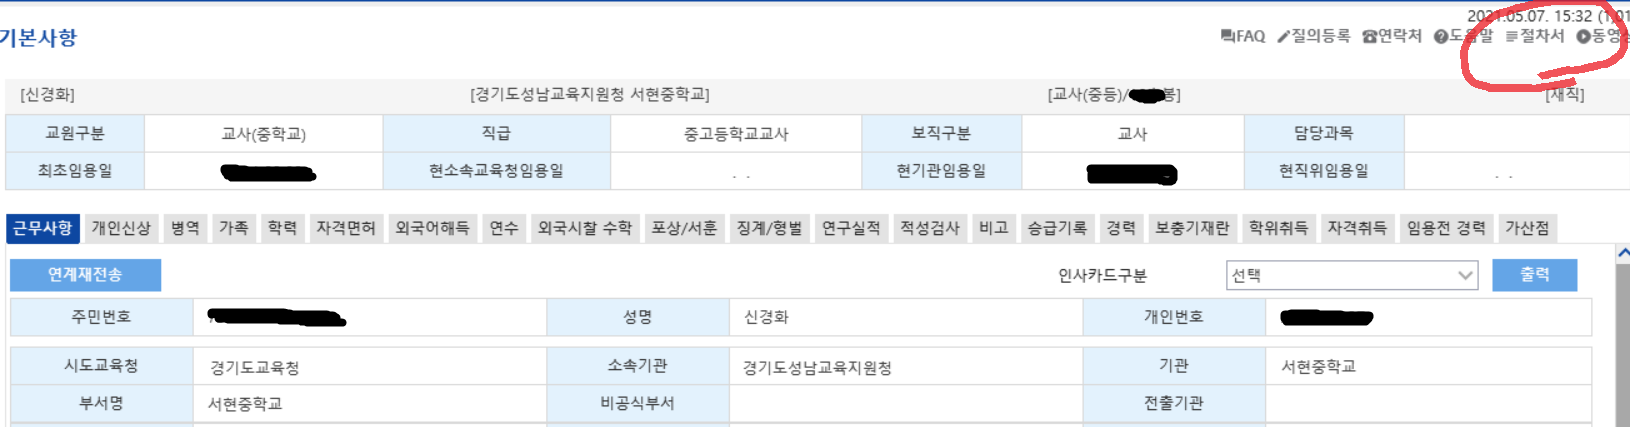Open the 포상/서훈 tab

pyautogui.click(x=684, y=228)
